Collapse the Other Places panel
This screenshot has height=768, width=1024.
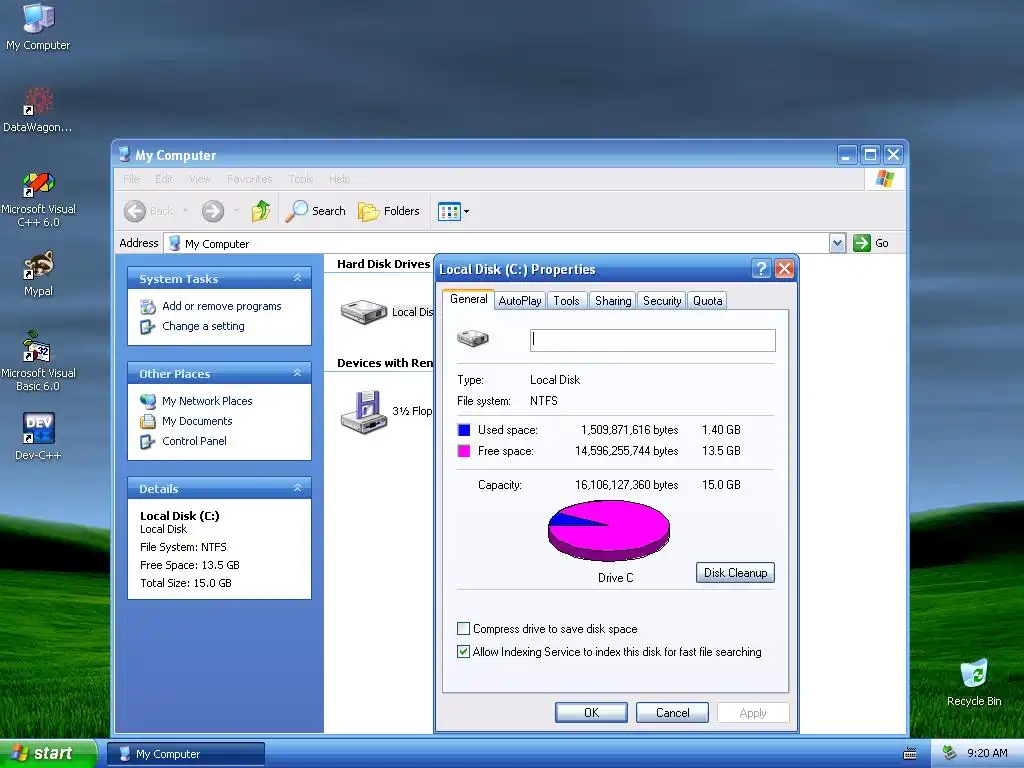pos(297,373)
